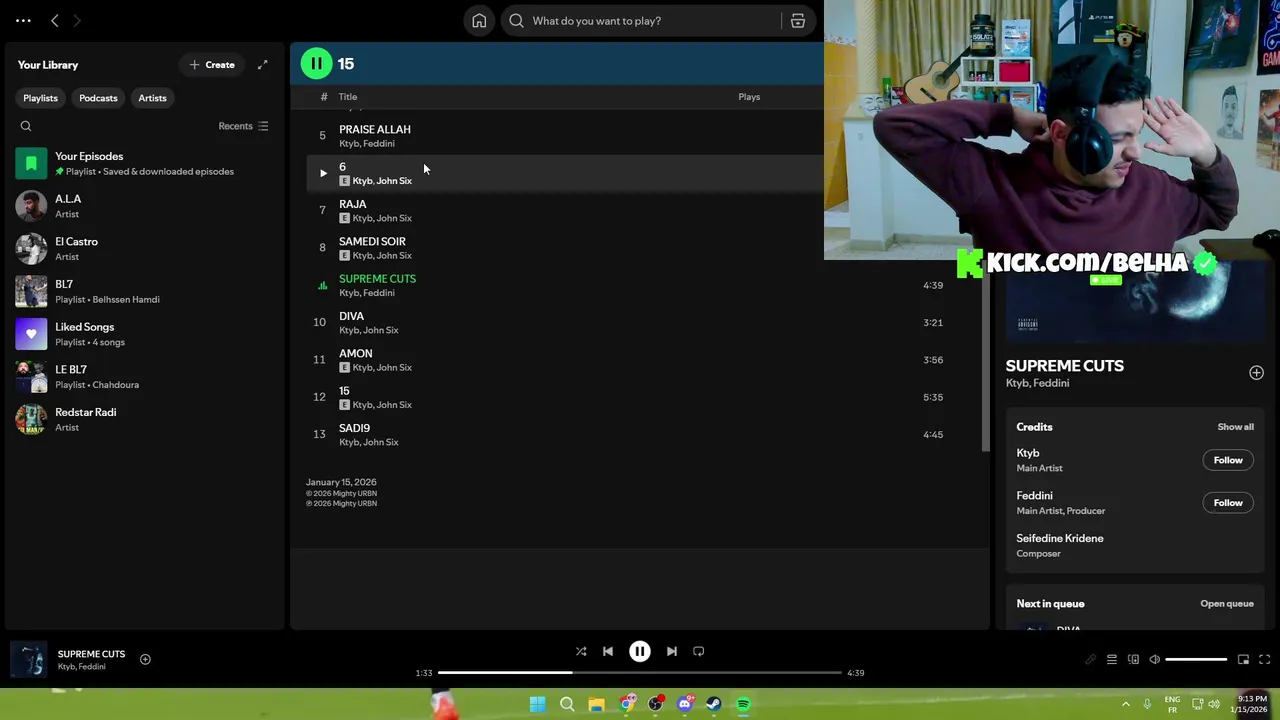Open Spotify Home via house icon
Screen dimensions: 1280x720
coord(479,21)
